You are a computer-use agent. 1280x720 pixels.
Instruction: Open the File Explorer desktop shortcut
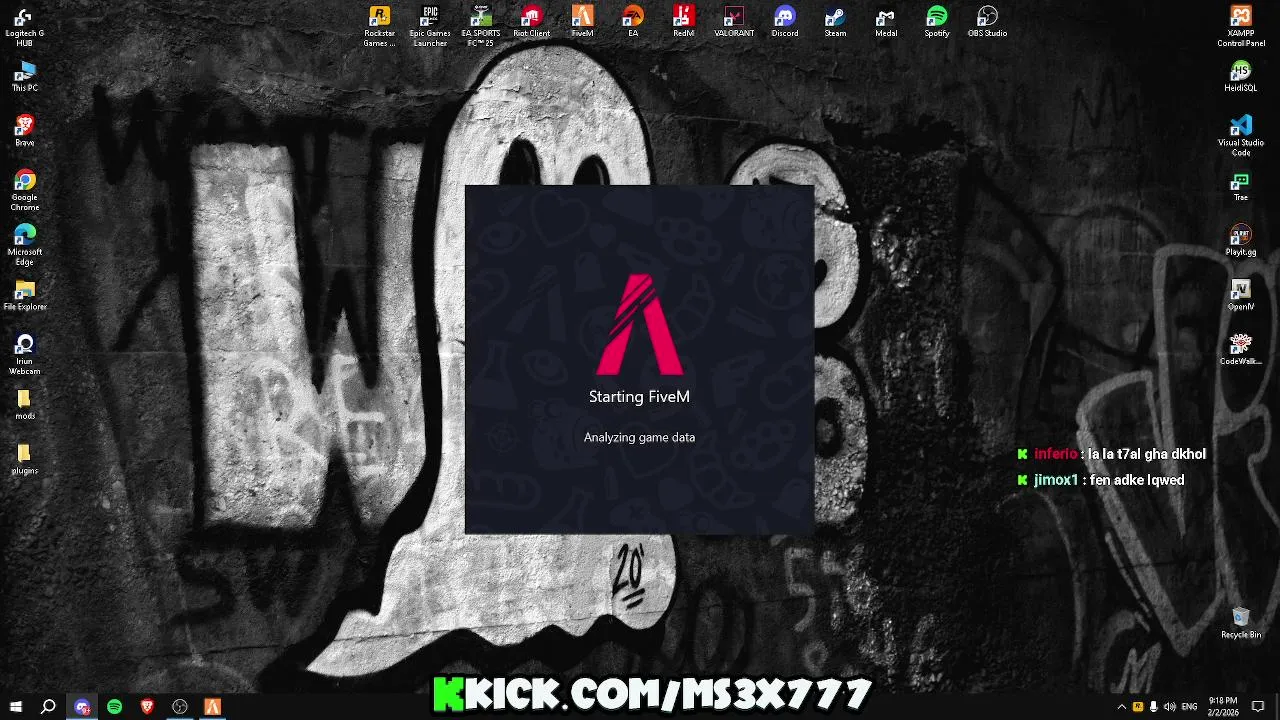tap(24, 295)
